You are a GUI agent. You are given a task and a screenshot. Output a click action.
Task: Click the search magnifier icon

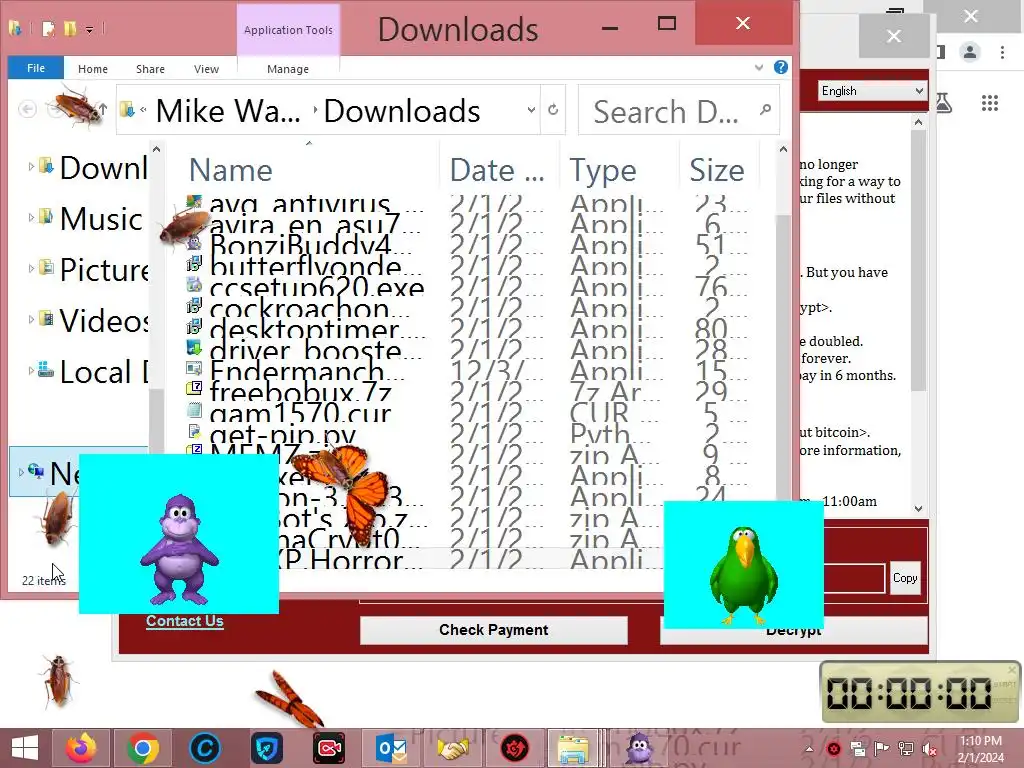click(765, 110)
